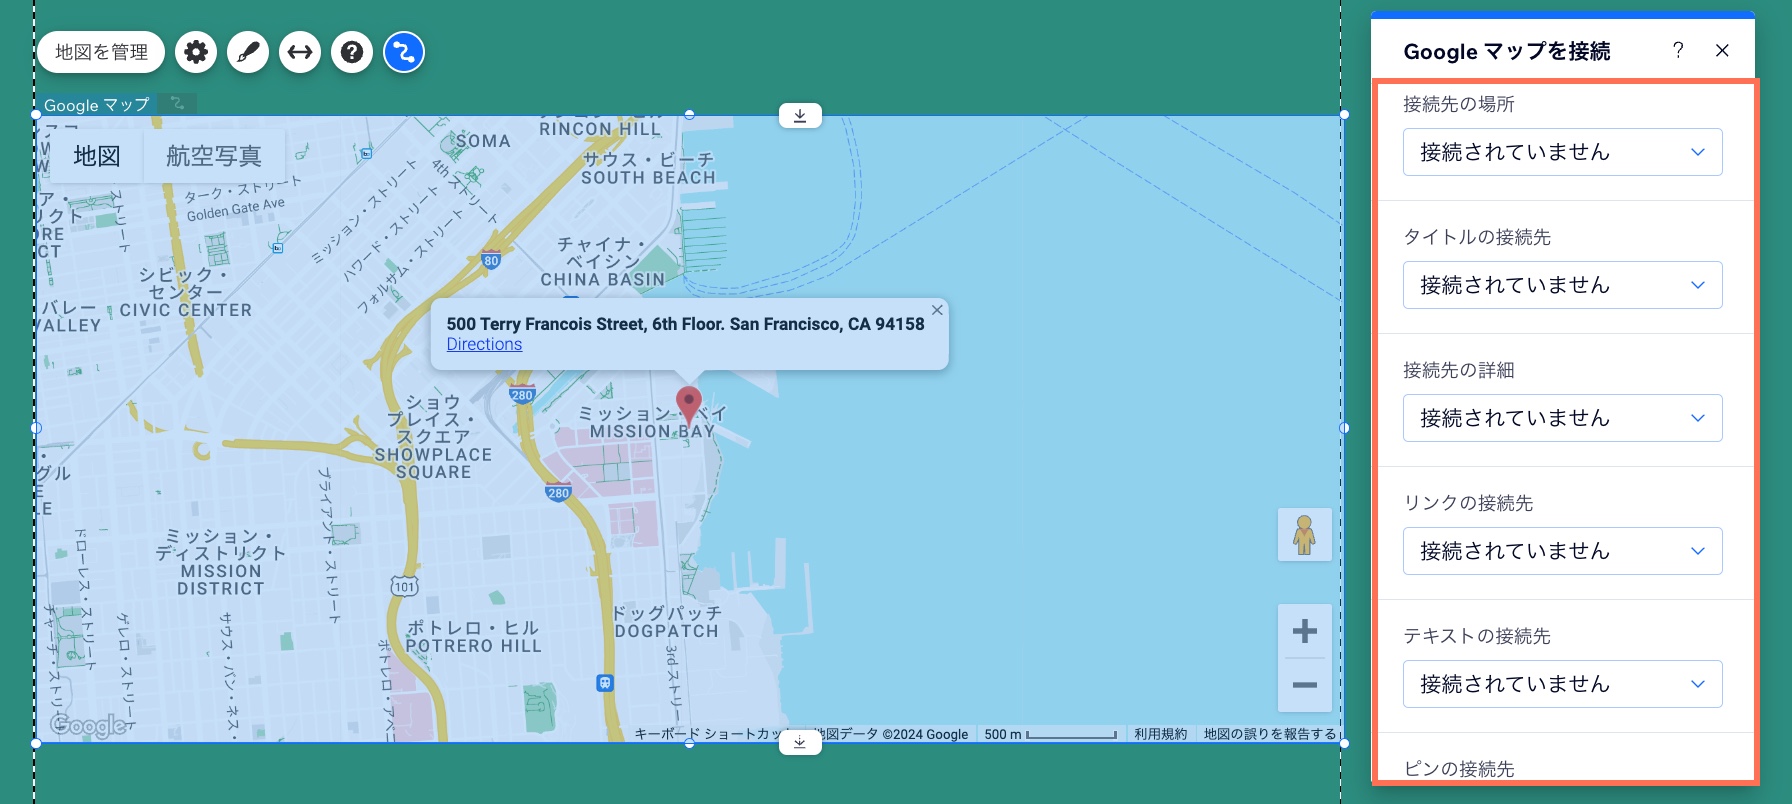The image size is (1792, 804).
Task: Close the address info popup on map
Action: (x=937, y=310)
